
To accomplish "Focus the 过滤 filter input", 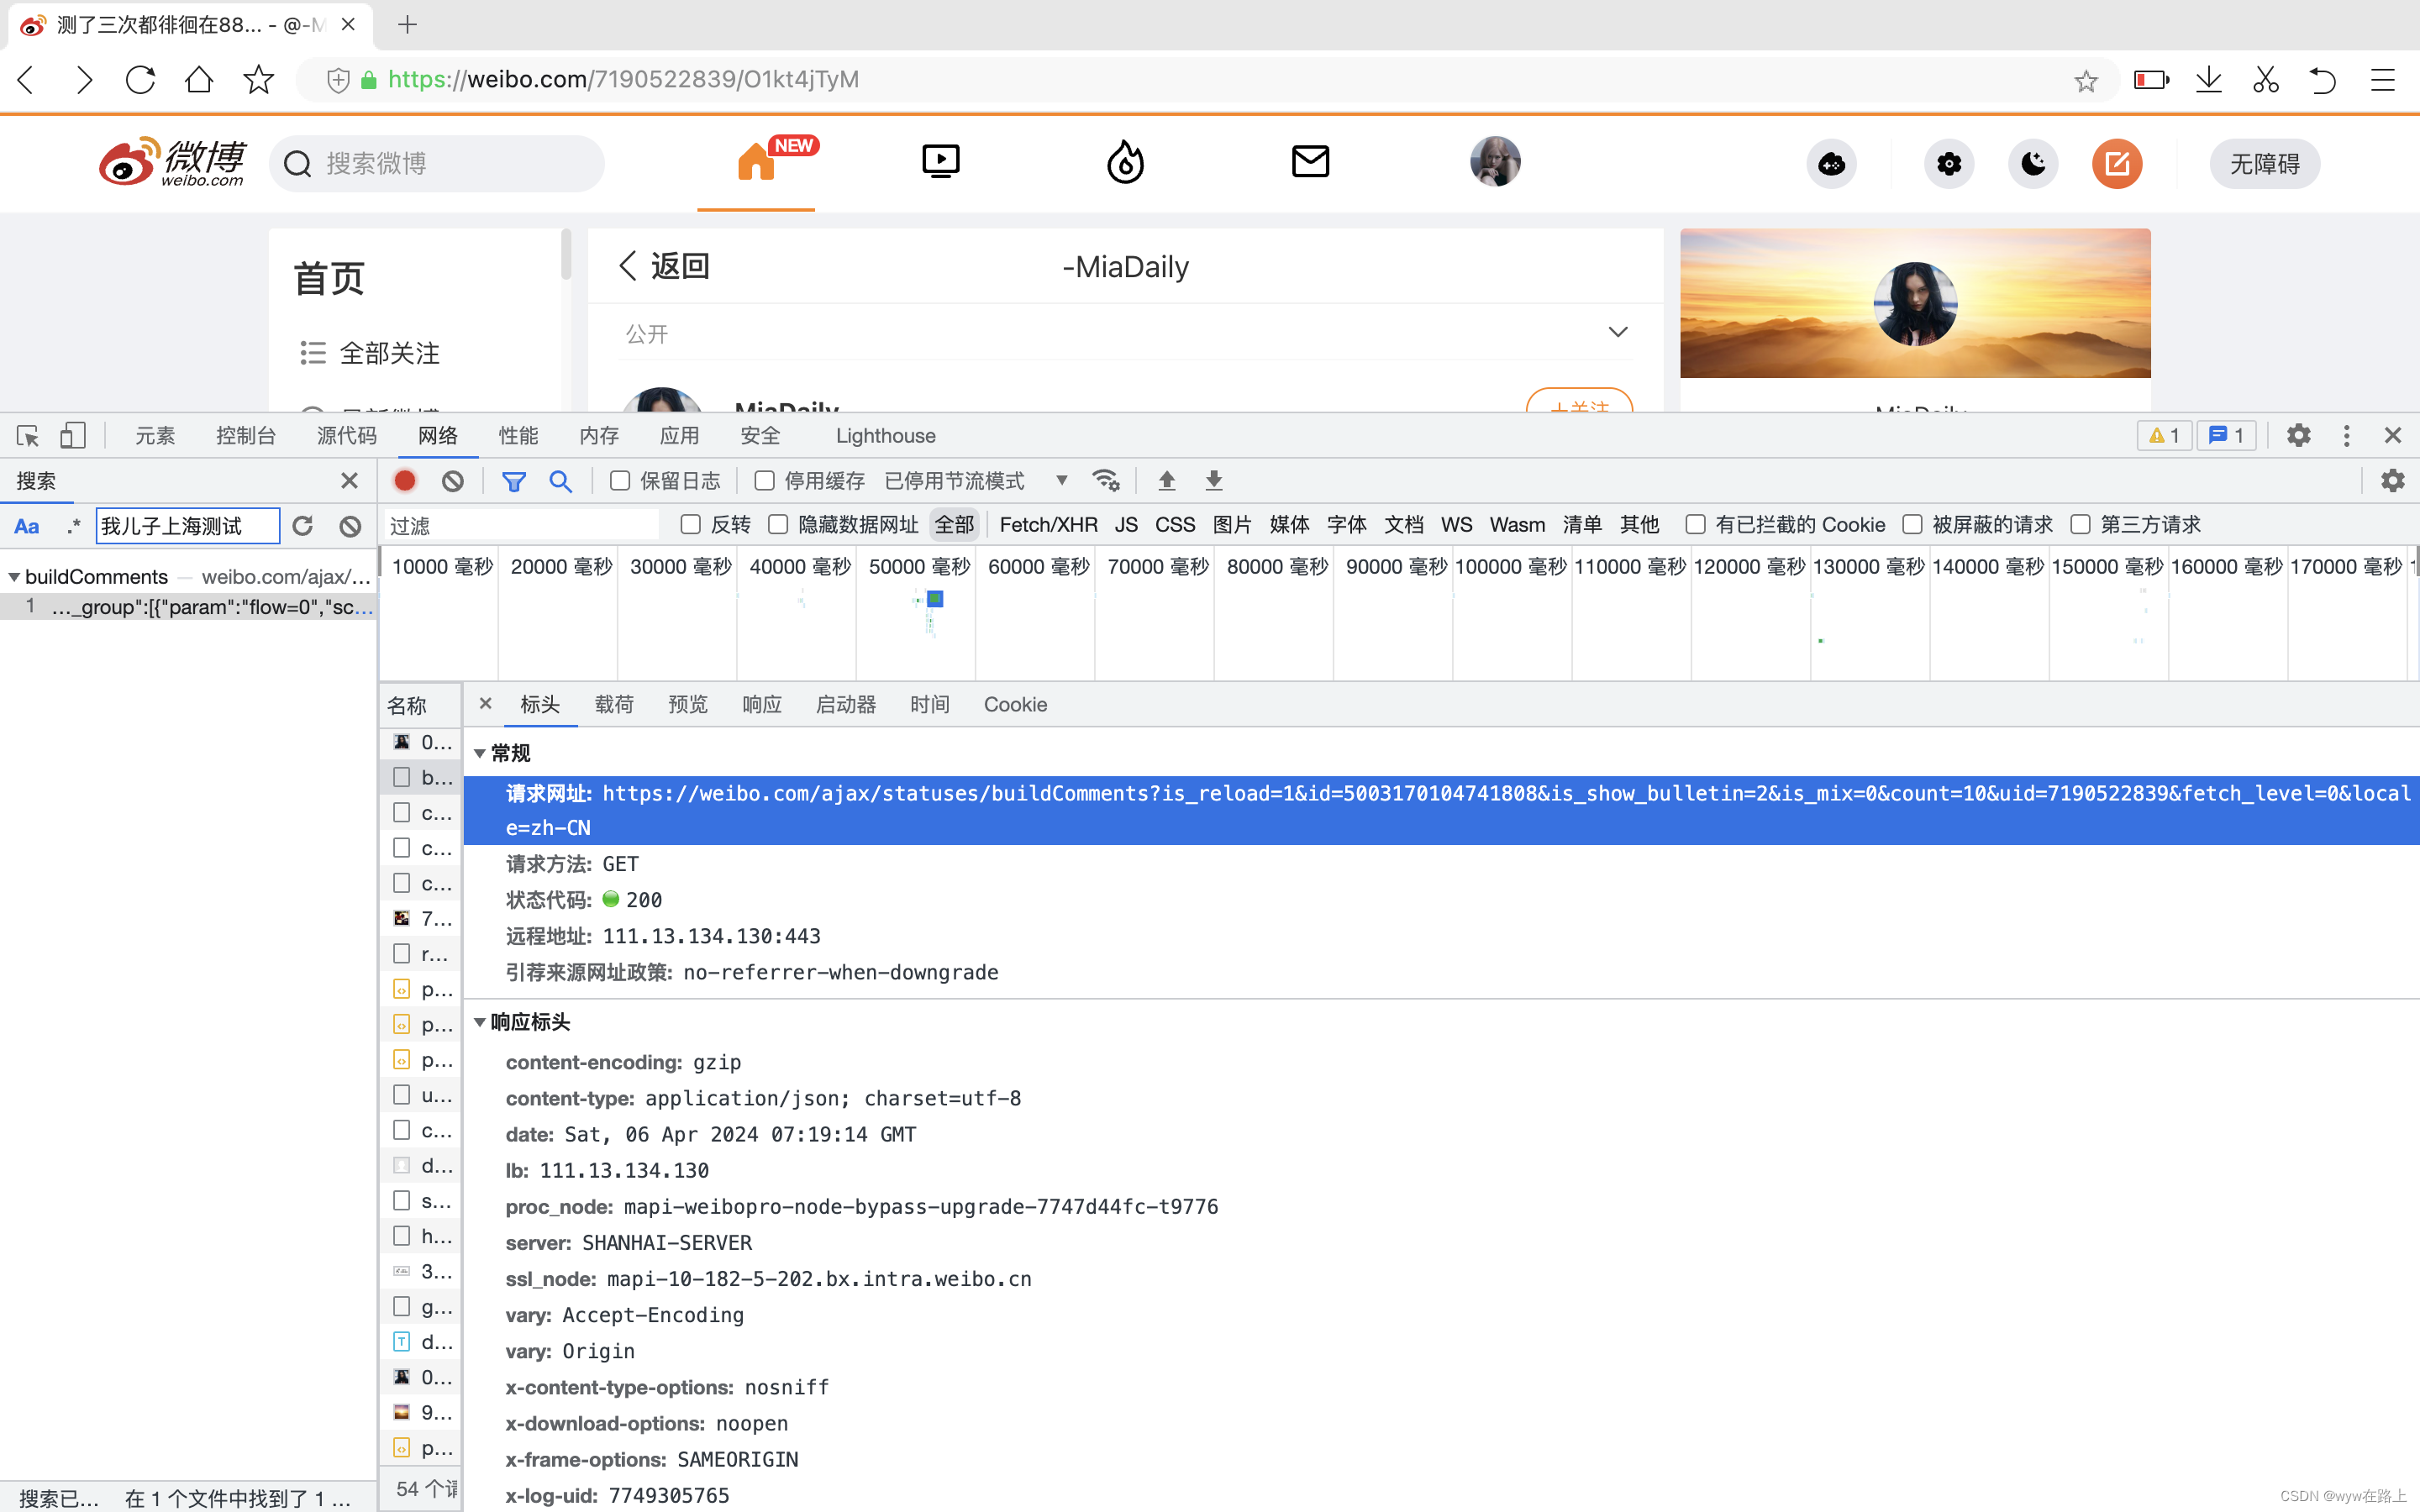I will click(521, 526).
